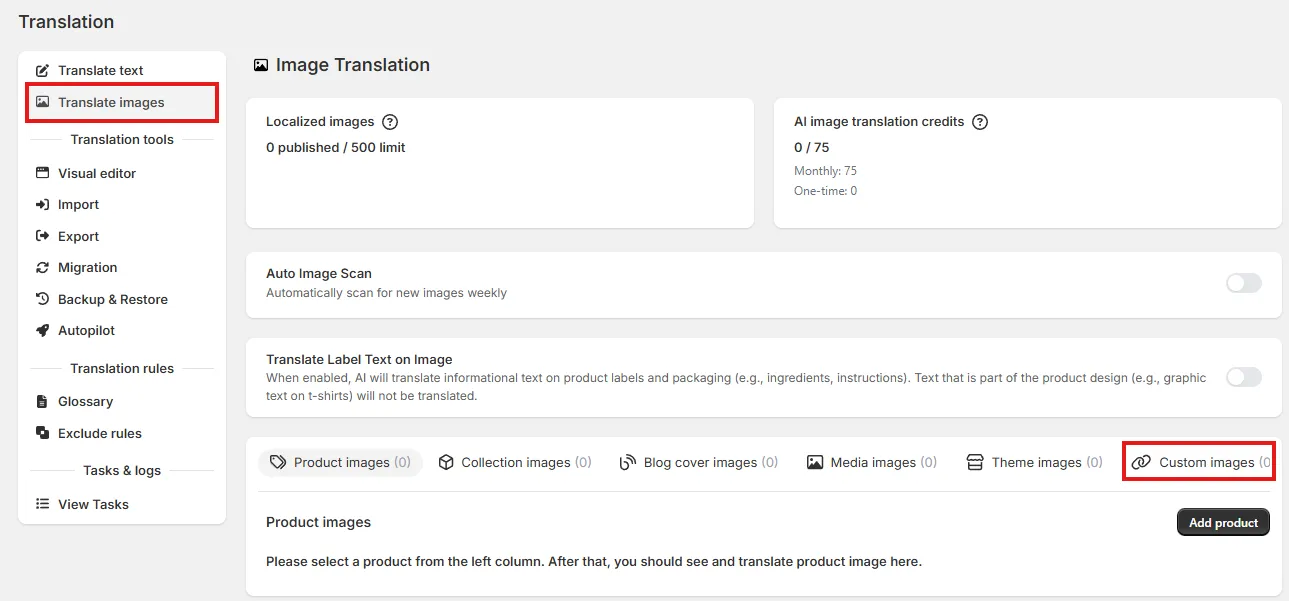This screenshot has height=601, width=1289.
Task: Click the Export arrow icon
Action: [42, 236]
